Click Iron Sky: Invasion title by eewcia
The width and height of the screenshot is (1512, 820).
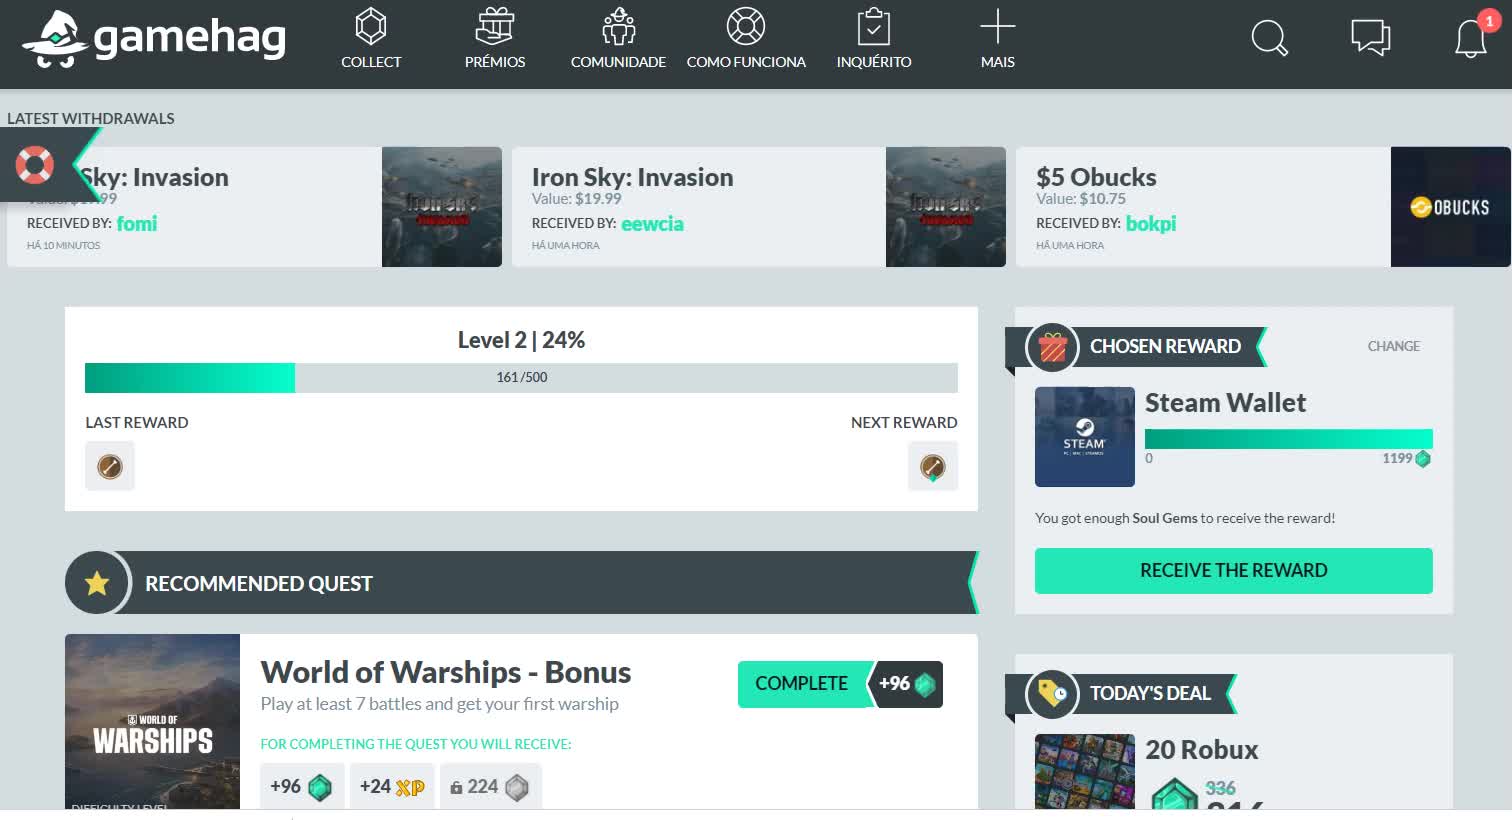[x=632, y=177]
